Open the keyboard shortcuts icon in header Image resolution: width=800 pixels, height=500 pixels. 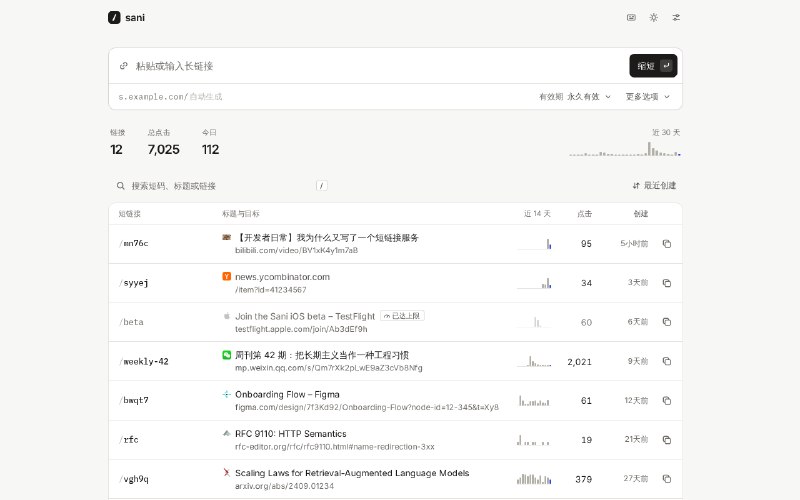pos(631,17)
